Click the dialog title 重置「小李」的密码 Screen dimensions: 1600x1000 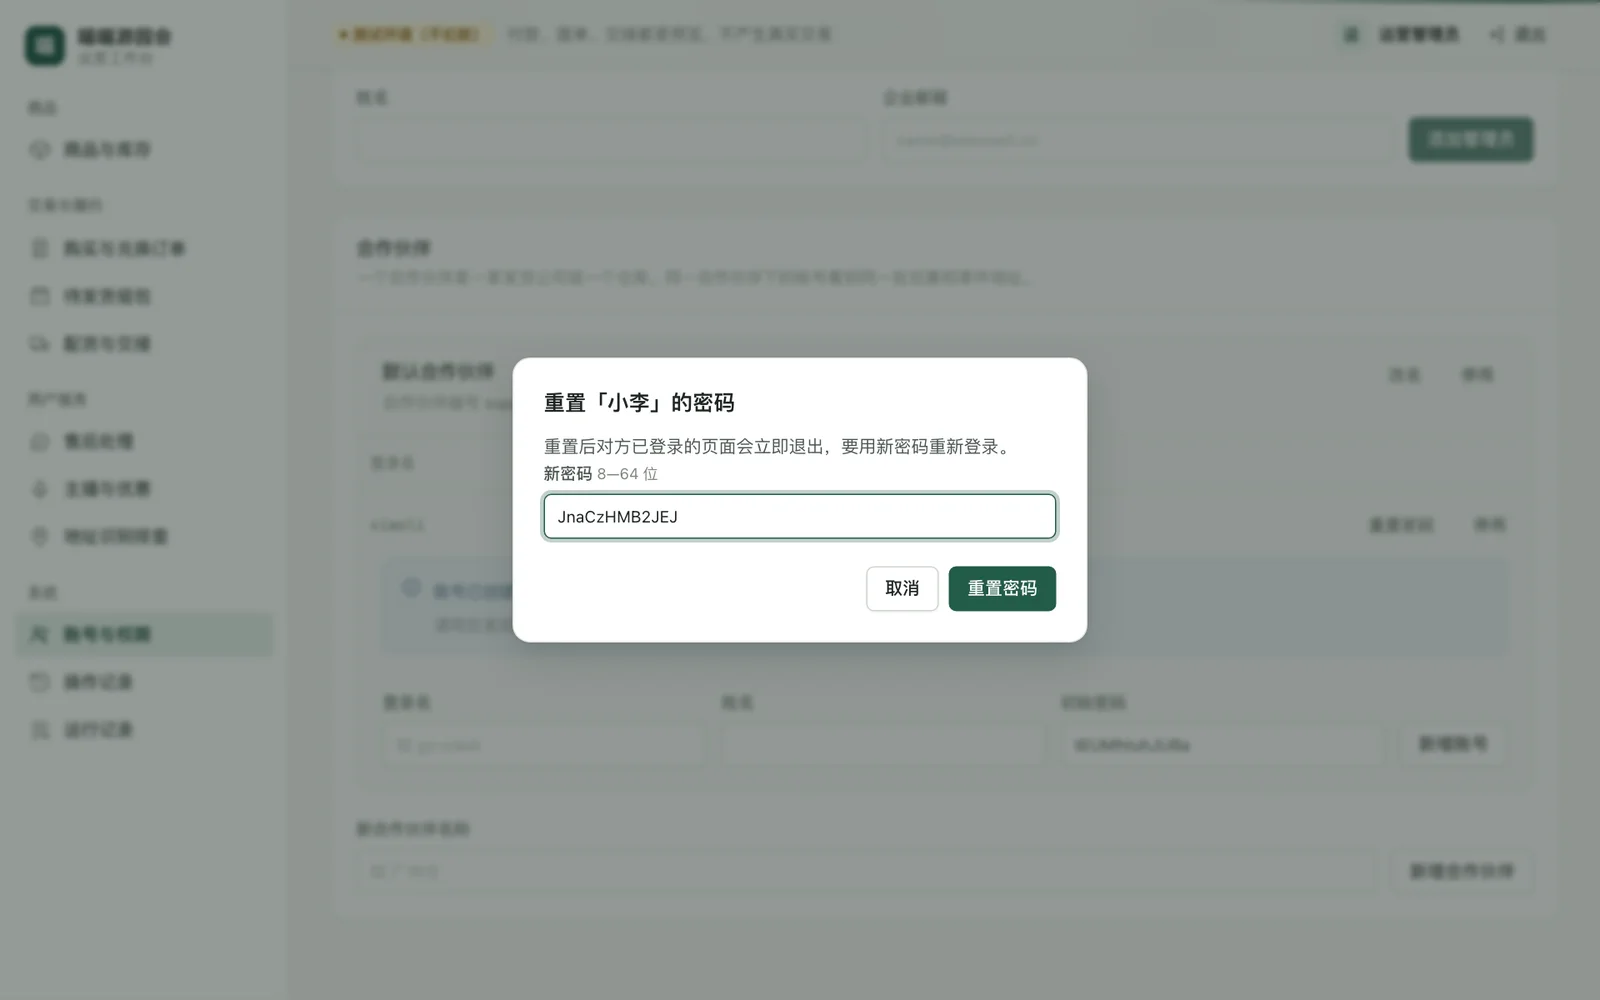click(x=639, y=402)
